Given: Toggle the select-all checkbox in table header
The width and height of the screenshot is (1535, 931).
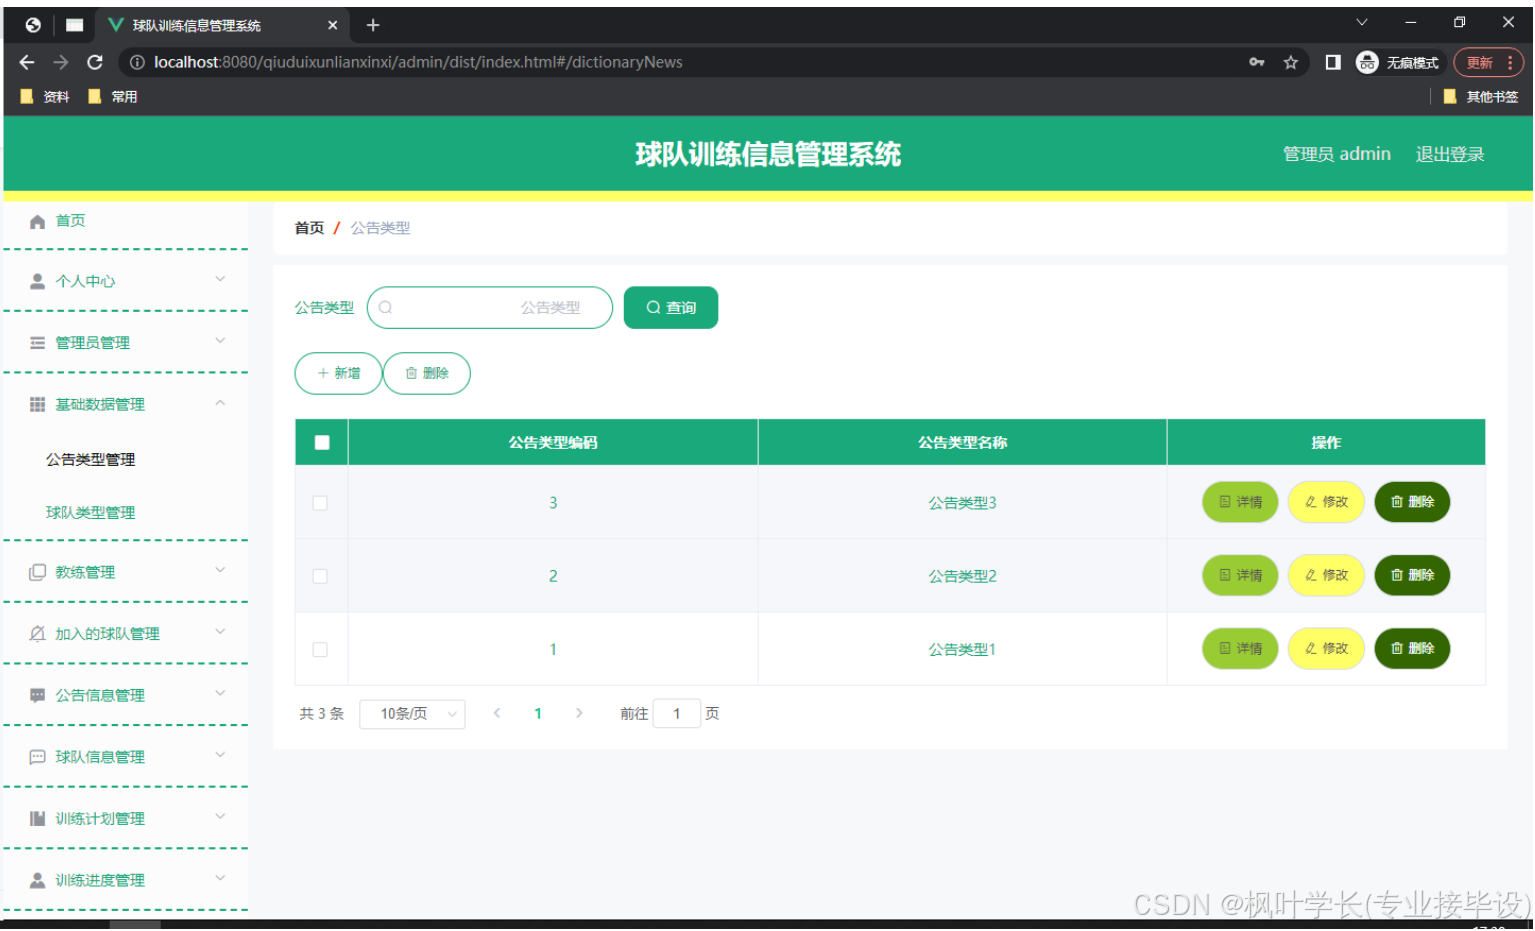Looking at the screenshot, I should point(322,443).
